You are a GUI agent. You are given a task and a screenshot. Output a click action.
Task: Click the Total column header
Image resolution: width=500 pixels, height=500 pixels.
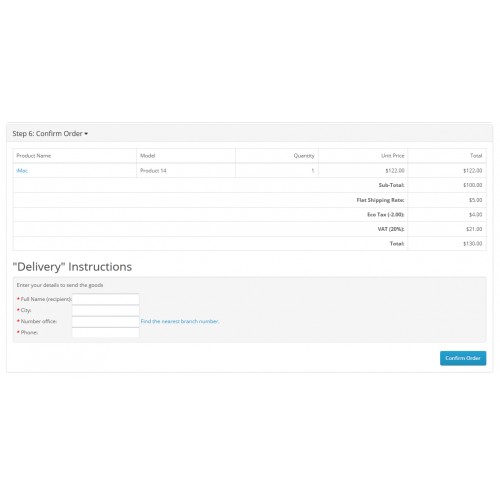476,156
